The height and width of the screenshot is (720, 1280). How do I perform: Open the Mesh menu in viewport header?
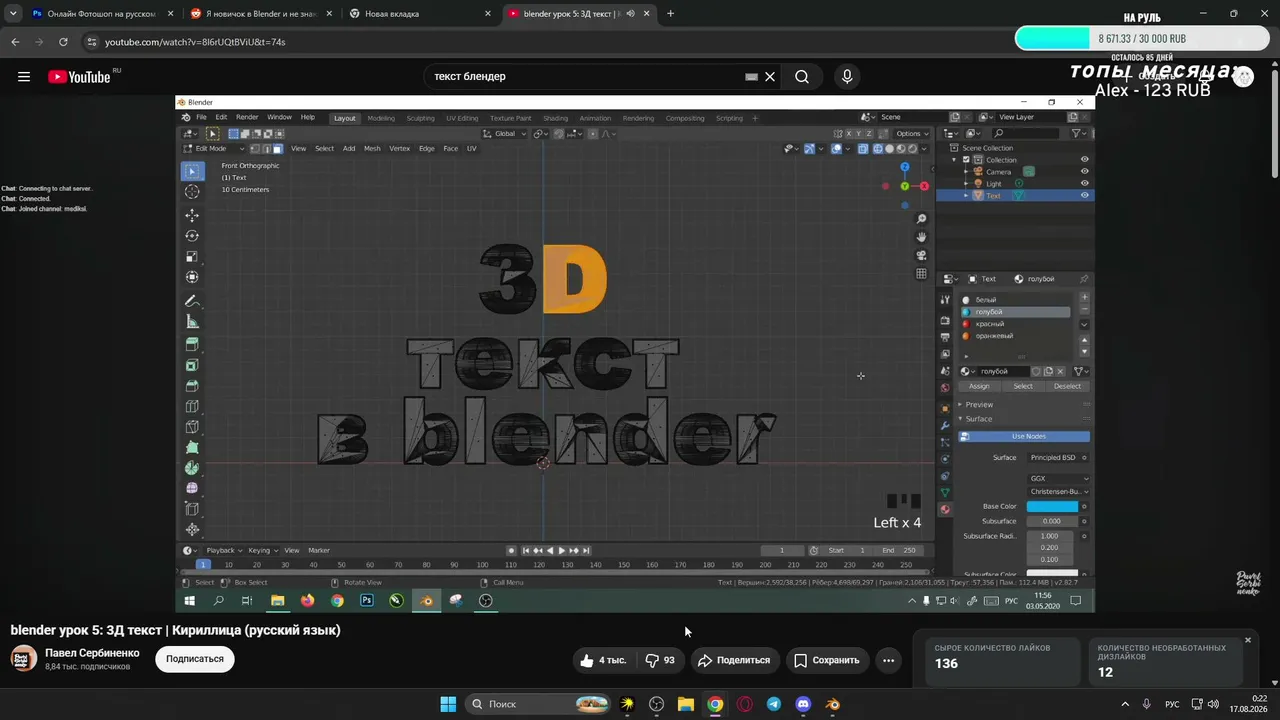point(372,149)
